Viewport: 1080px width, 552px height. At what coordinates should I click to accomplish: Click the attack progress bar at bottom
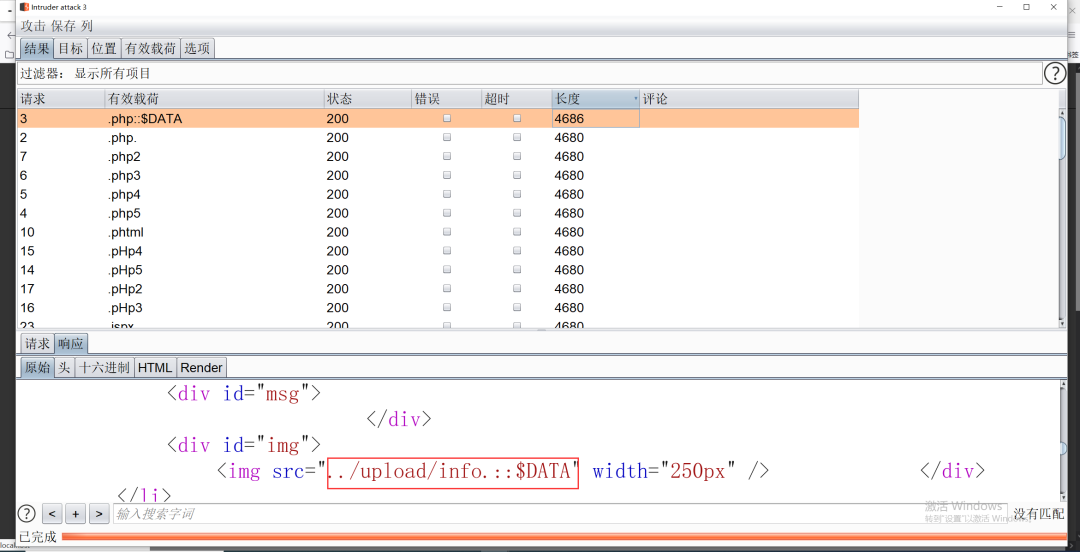(x=560, y=537)
